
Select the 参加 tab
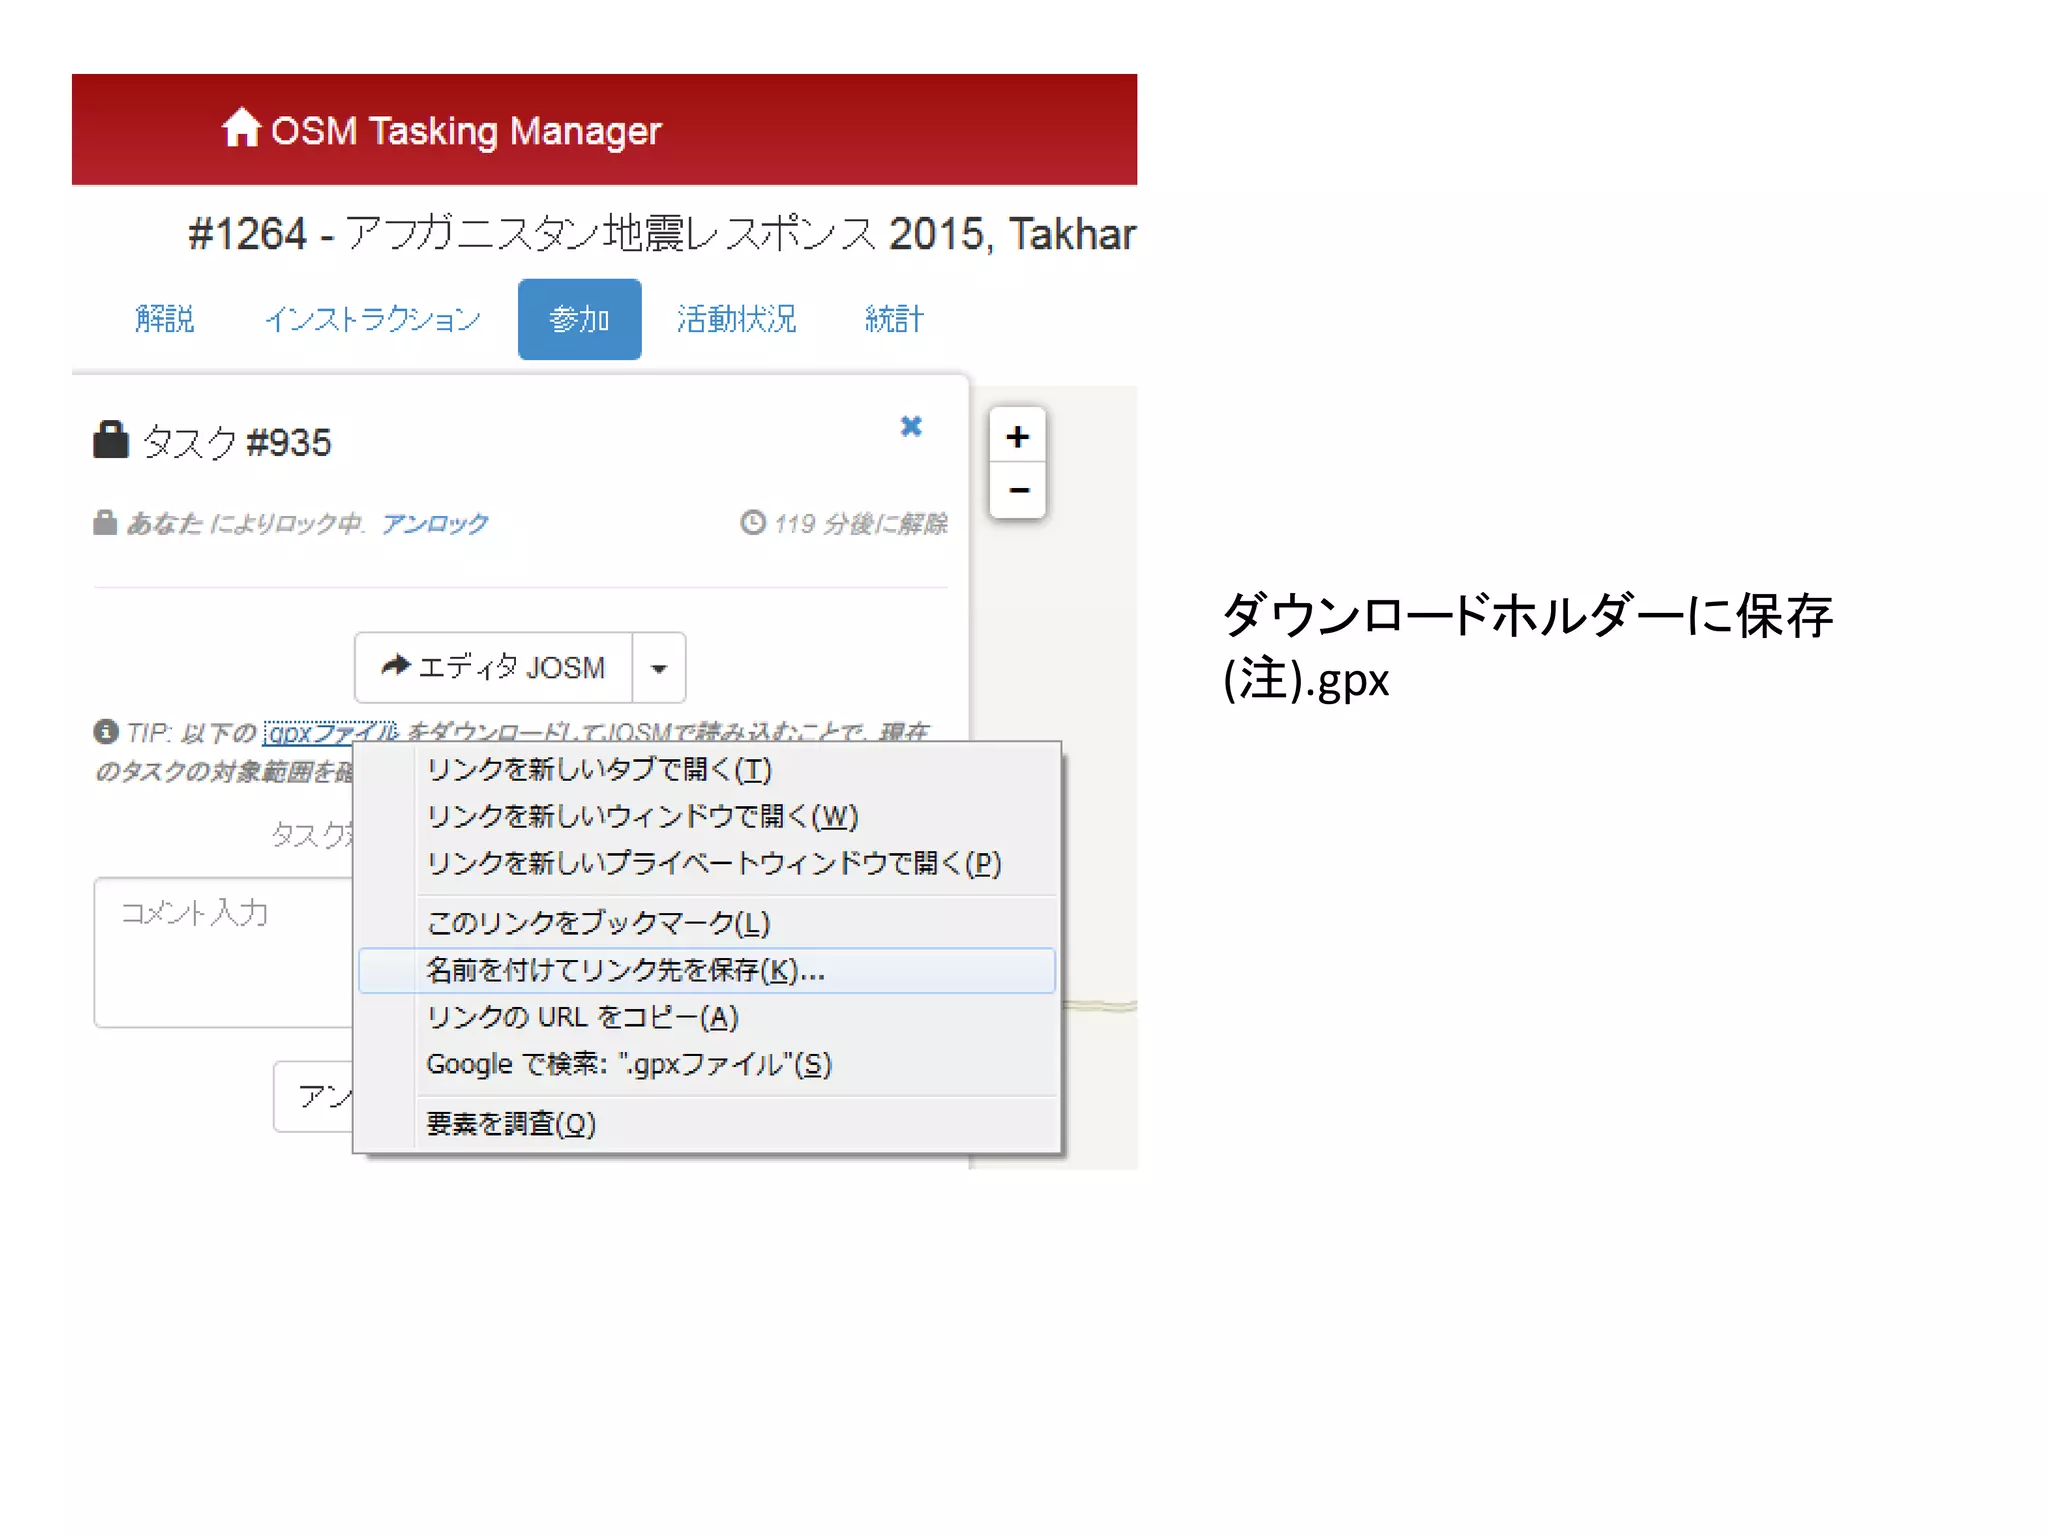click(x=580, y=319)
